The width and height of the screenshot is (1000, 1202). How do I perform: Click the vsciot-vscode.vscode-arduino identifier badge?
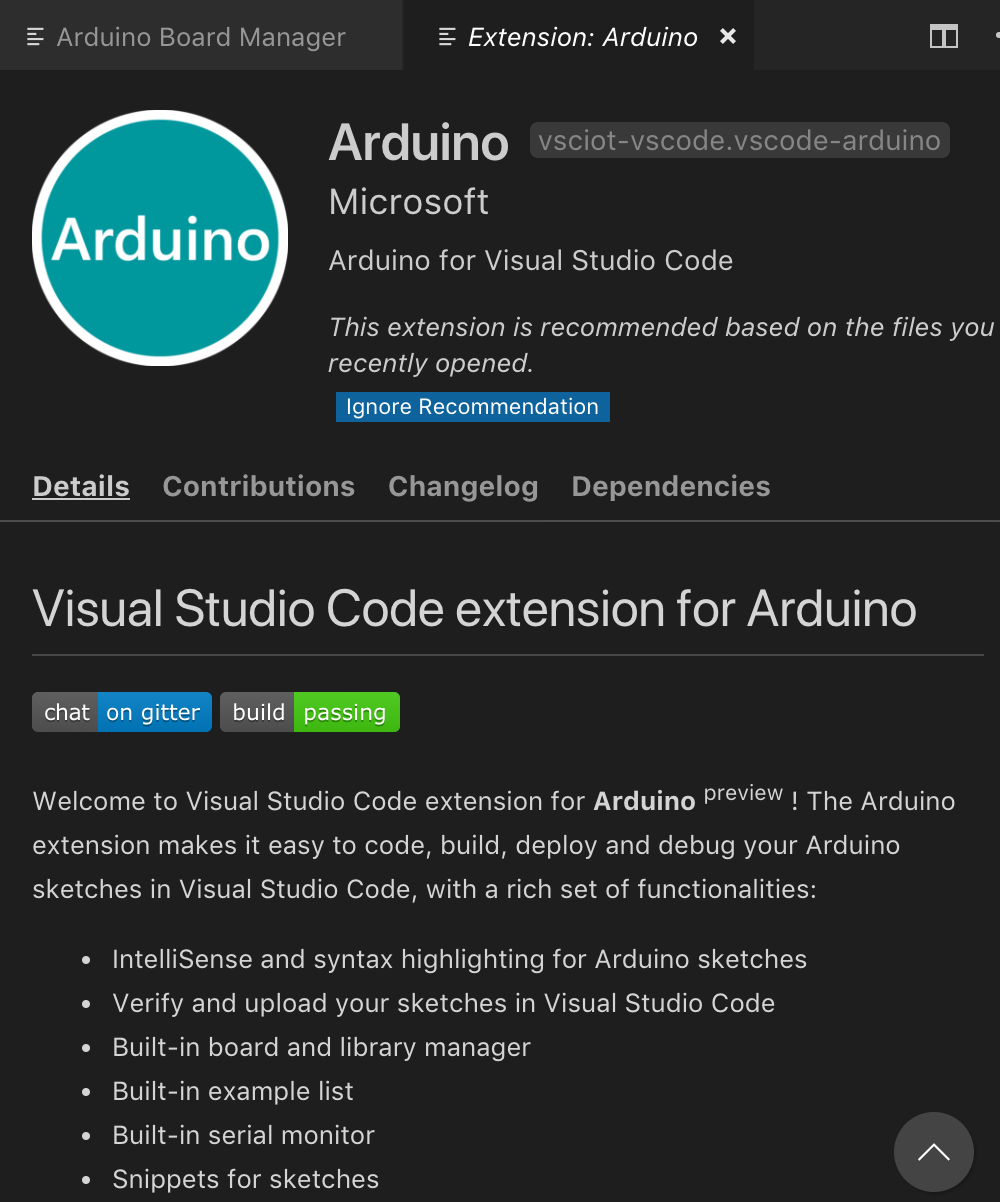click(739, 140)
